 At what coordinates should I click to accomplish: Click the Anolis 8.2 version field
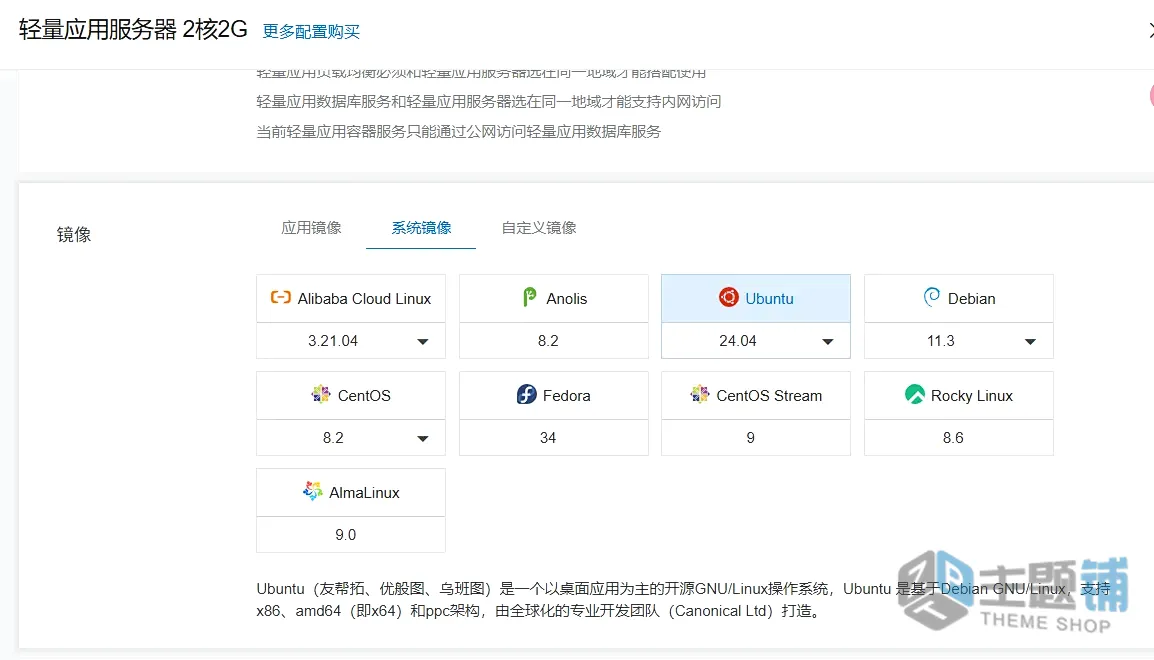(553, 341)
